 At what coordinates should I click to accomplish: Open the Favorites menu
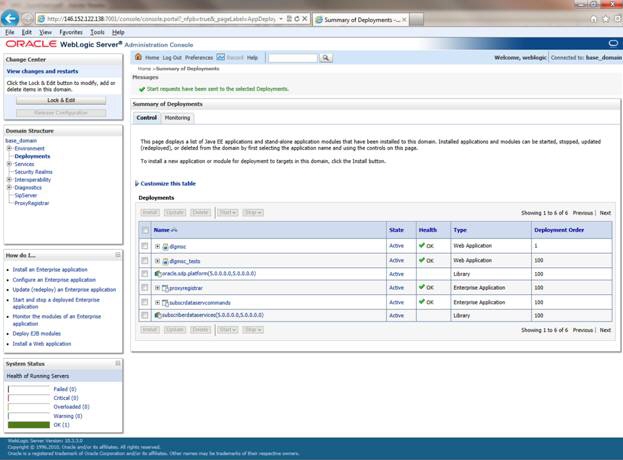click(x=70, y=32)
